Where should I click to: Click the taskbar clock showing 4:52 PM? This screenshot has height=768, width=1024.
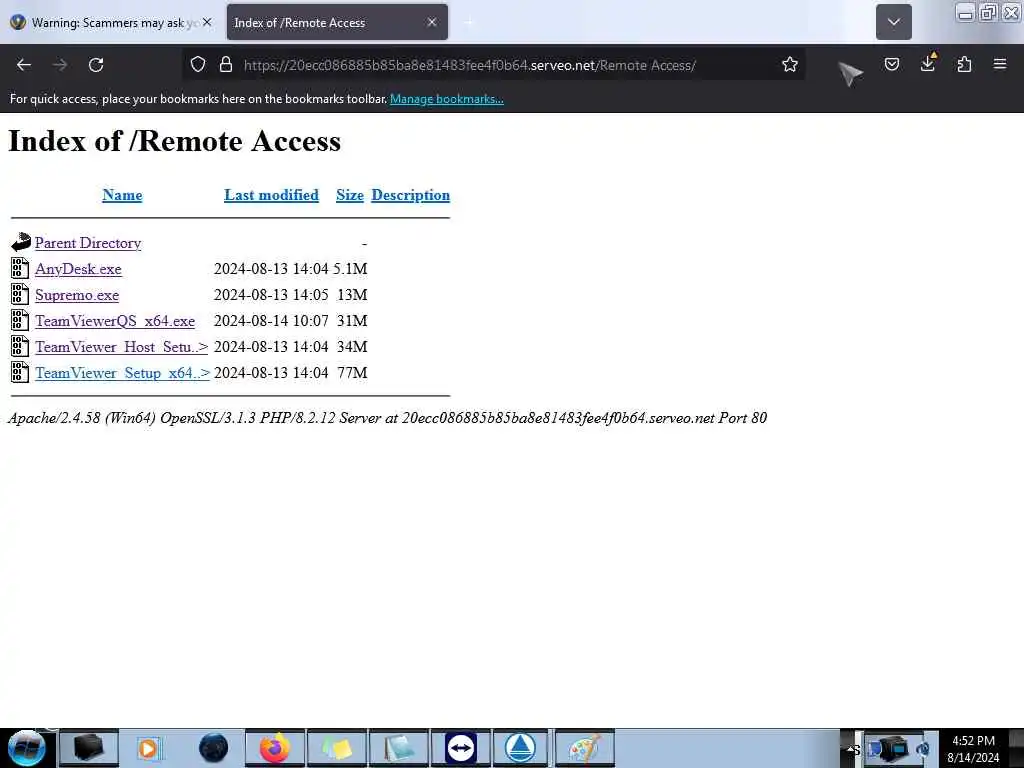pos(973,749)
